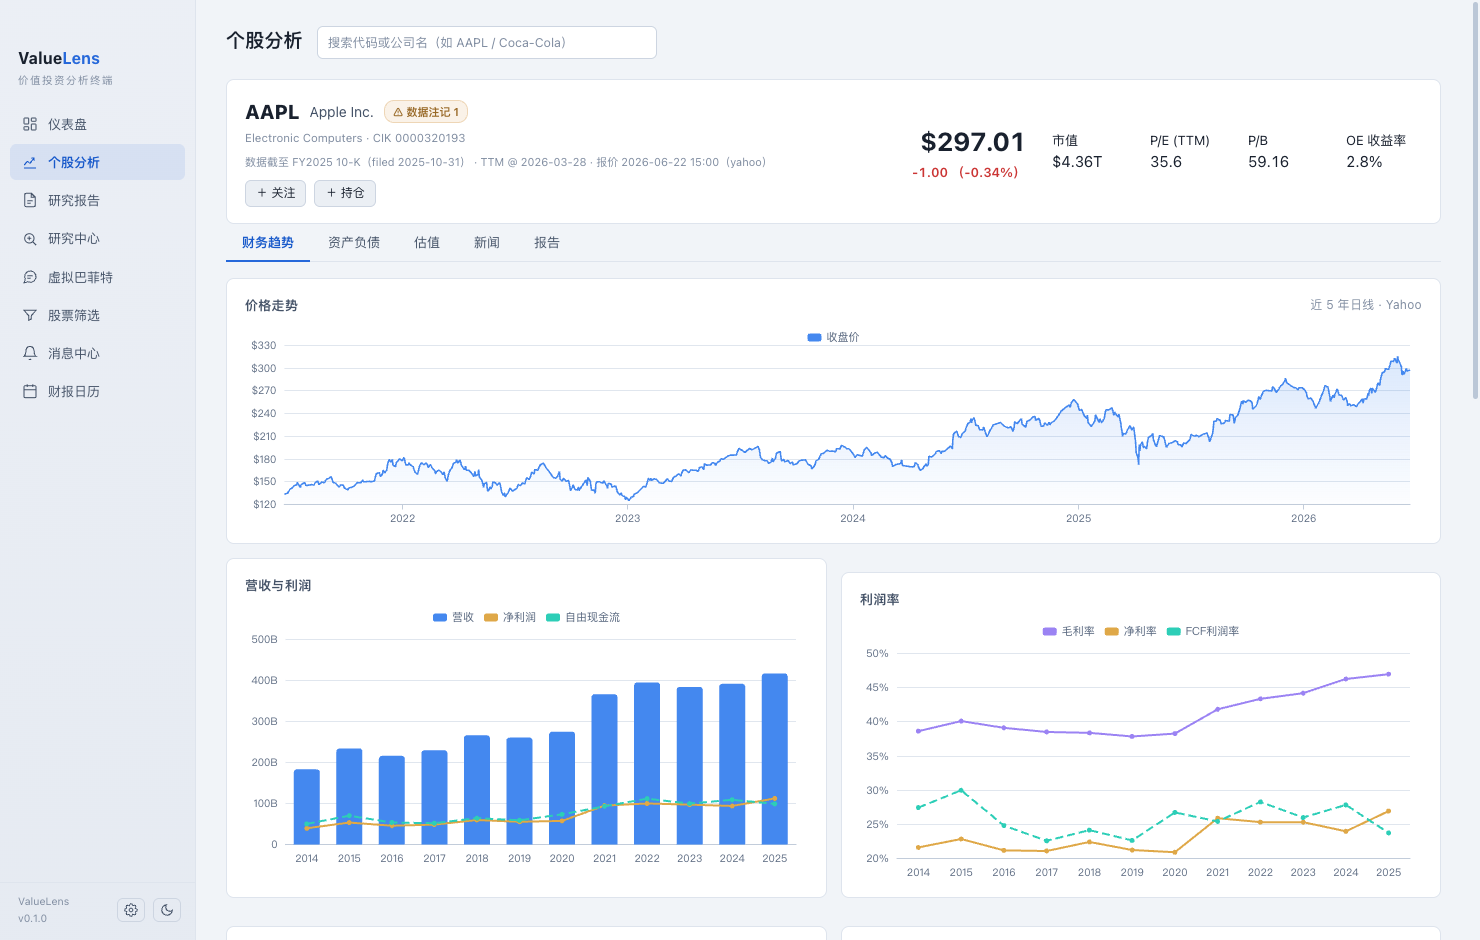Add AAPL to watchlist with 关注
1480x940 pixels.
(275, 193)
